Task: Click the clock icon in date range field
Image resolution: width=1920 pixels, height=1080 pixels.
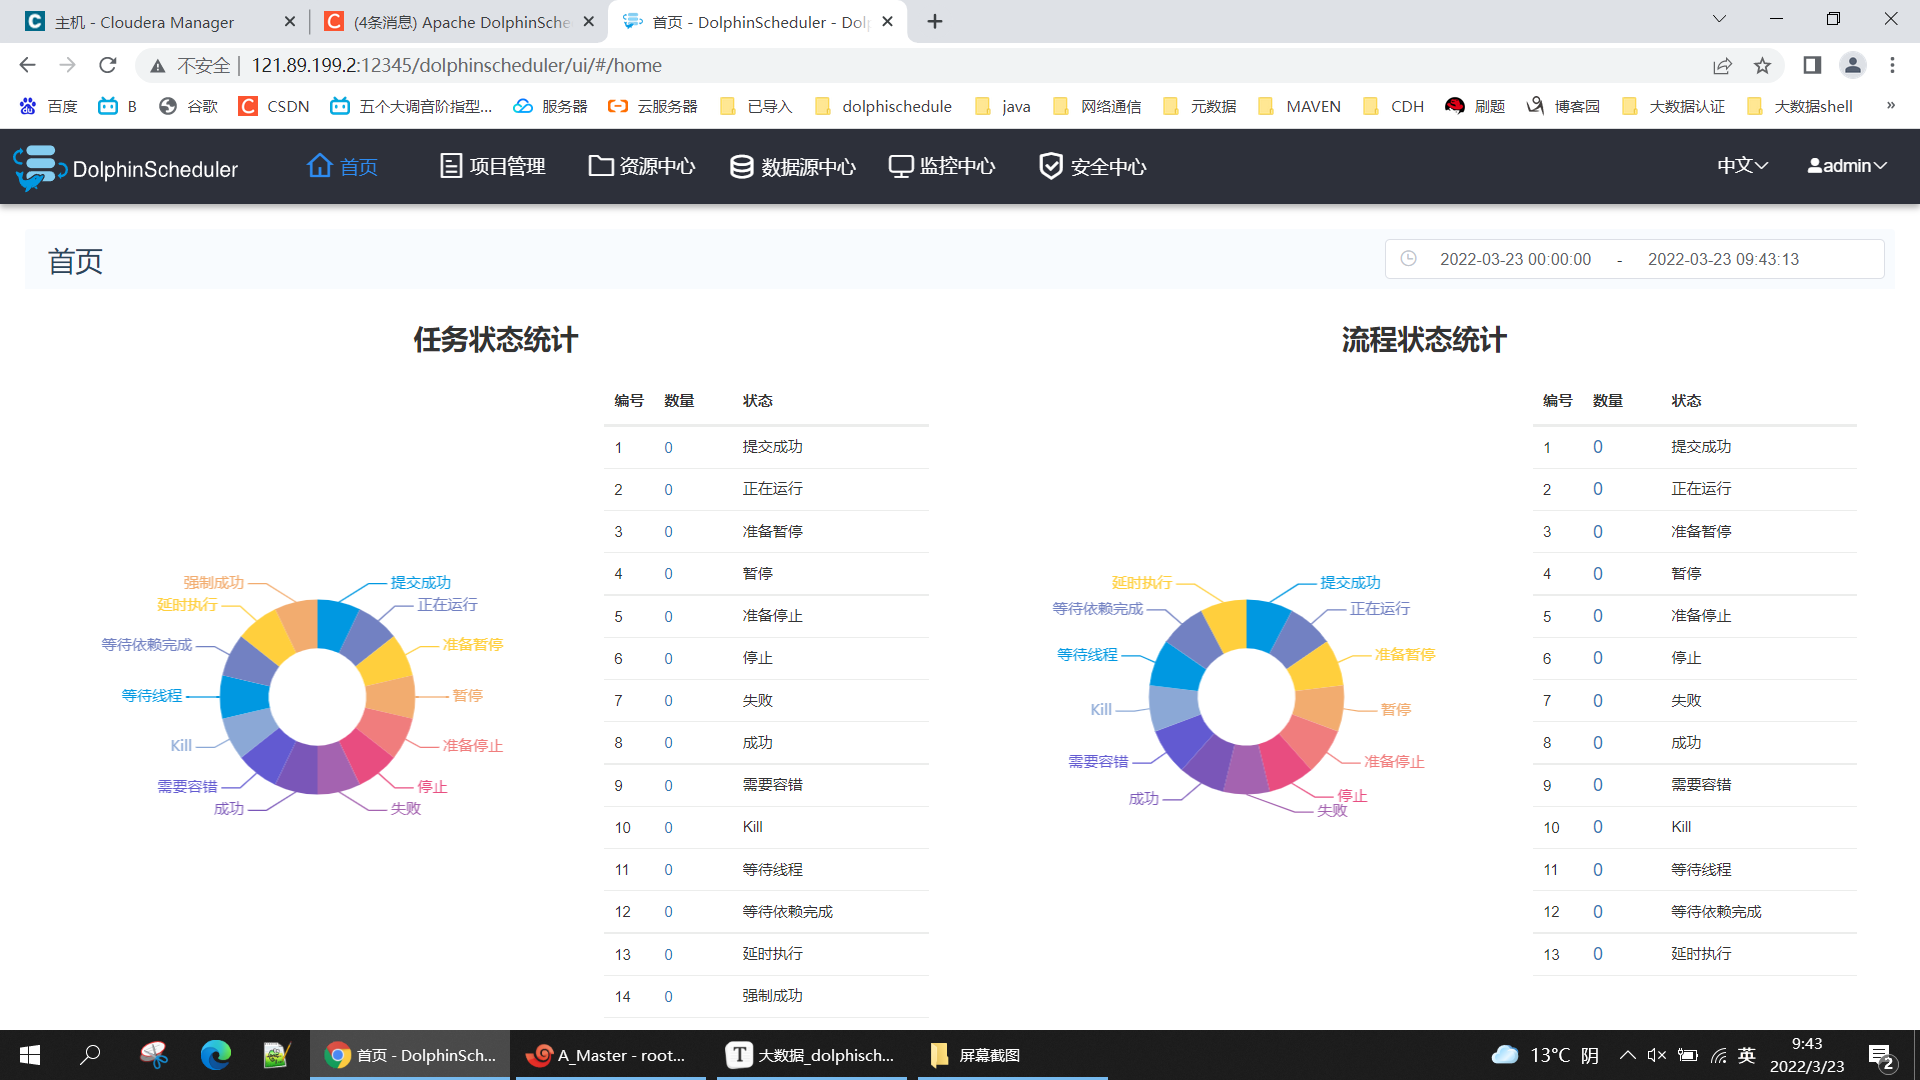Action: coord(1408,259)
